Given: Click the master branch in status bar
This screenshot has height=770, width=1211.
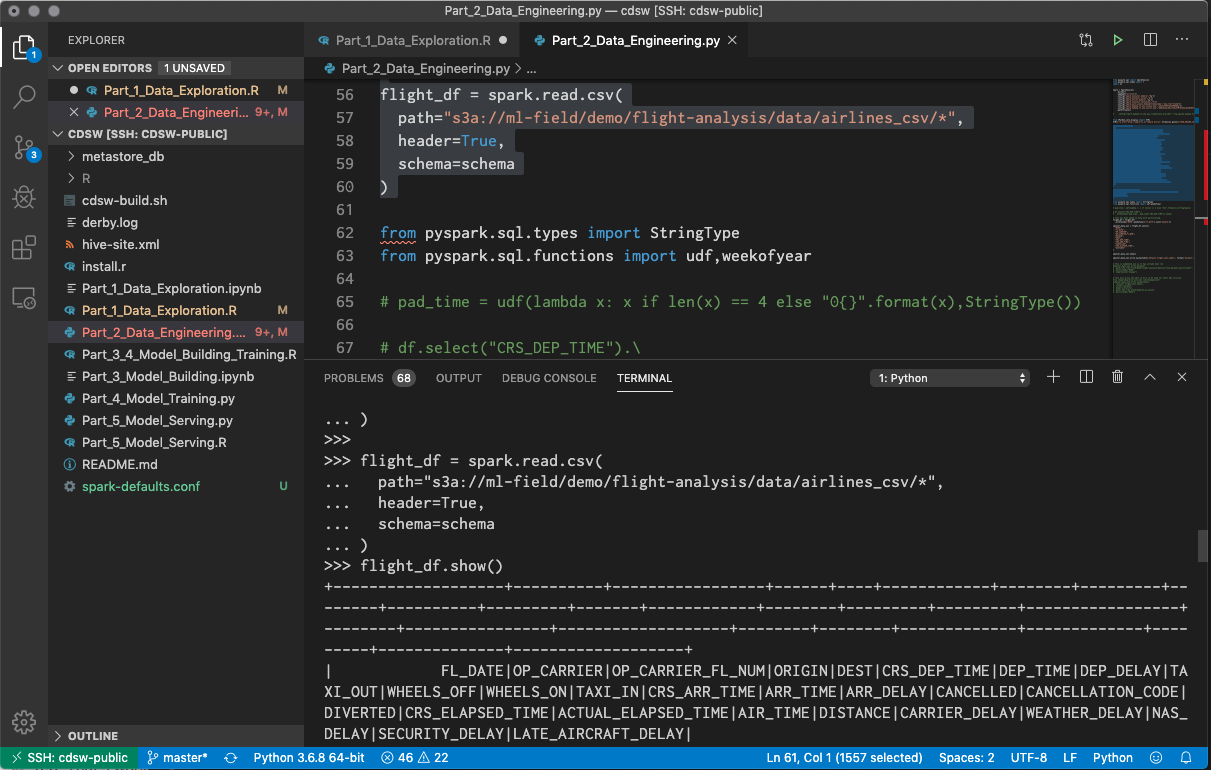Looking at the screenshot, I should (x=177, y=758).
